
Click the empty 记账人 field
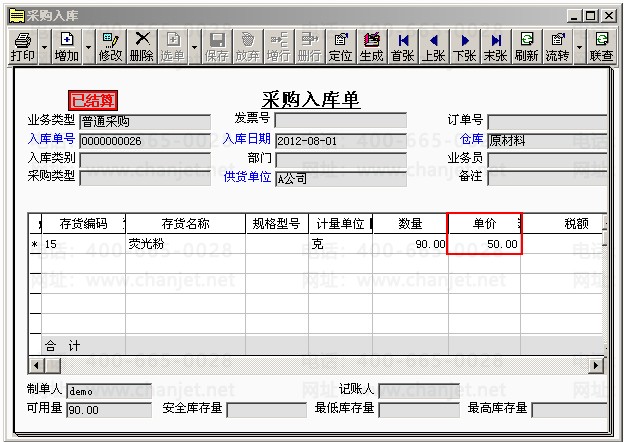point(419,391)
